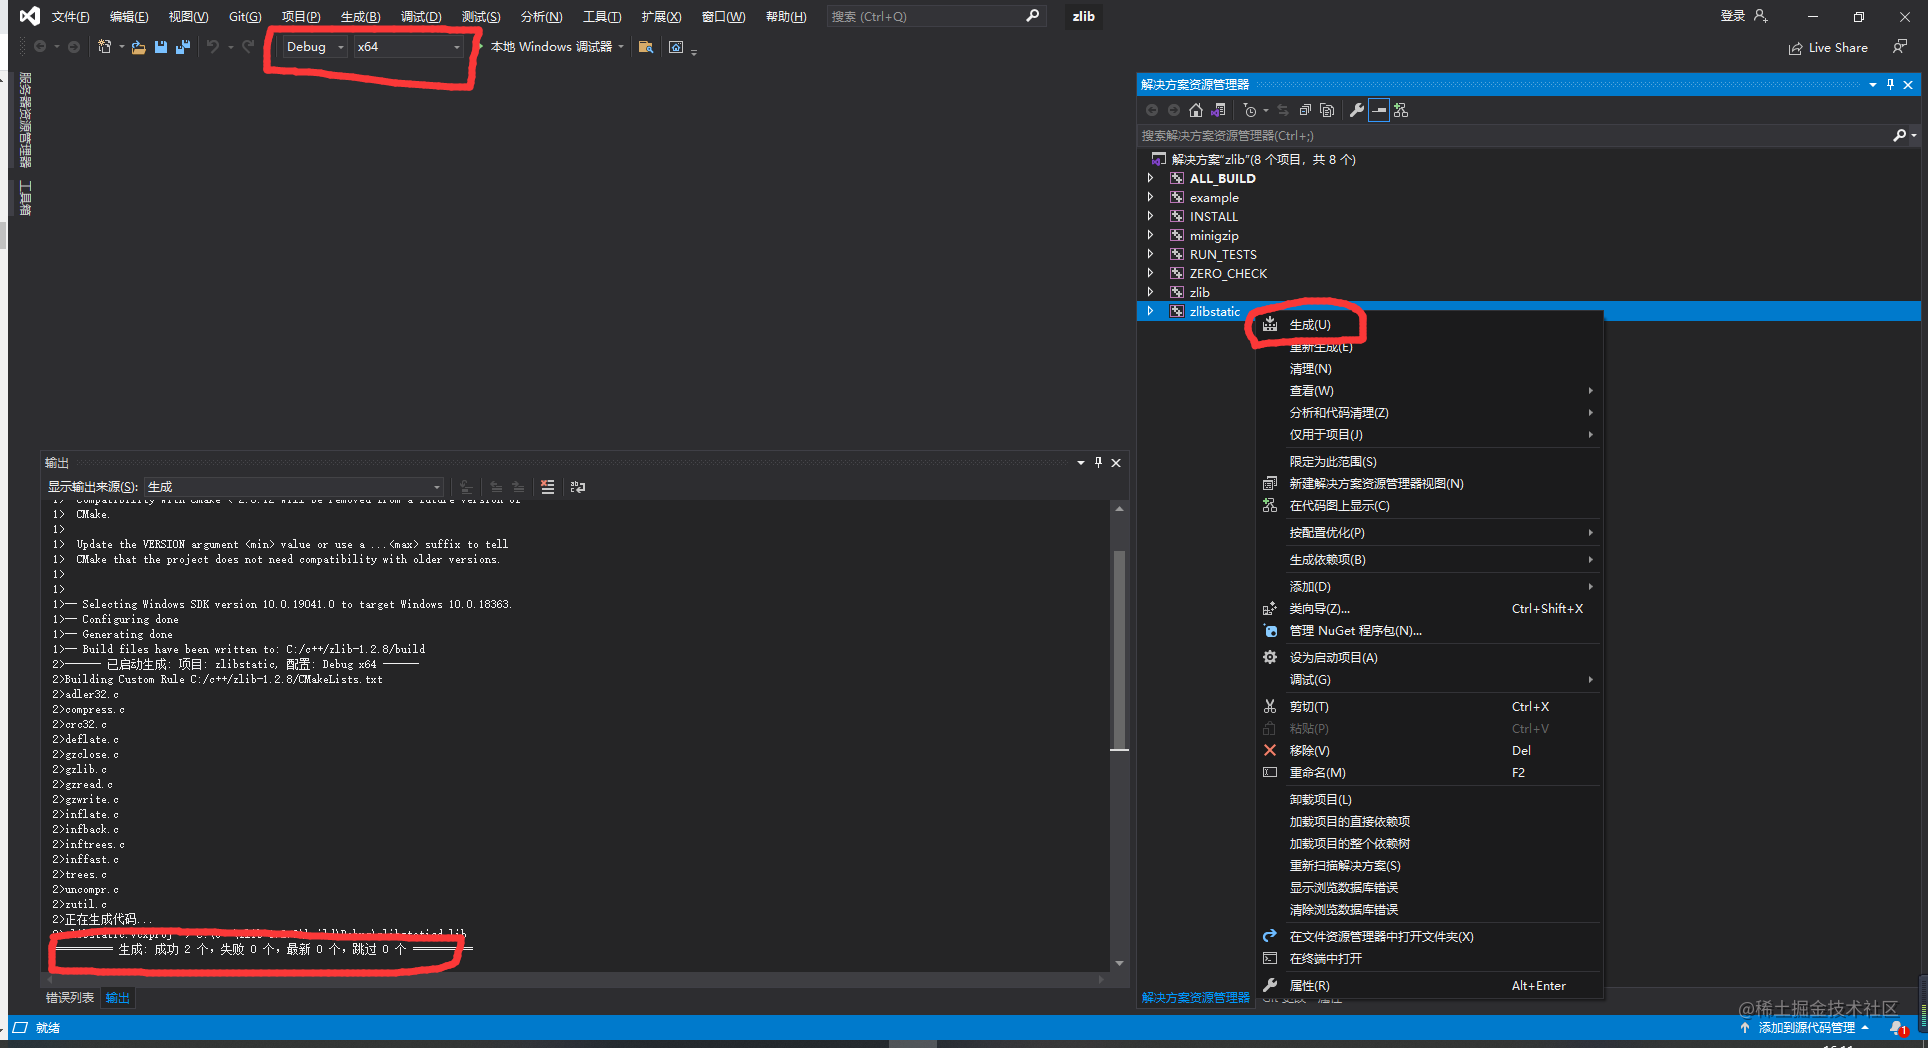Click the Properties wrench icon in Solution Explorer
Viewport: 1928px width, 1048px height.
(1357, 110)
